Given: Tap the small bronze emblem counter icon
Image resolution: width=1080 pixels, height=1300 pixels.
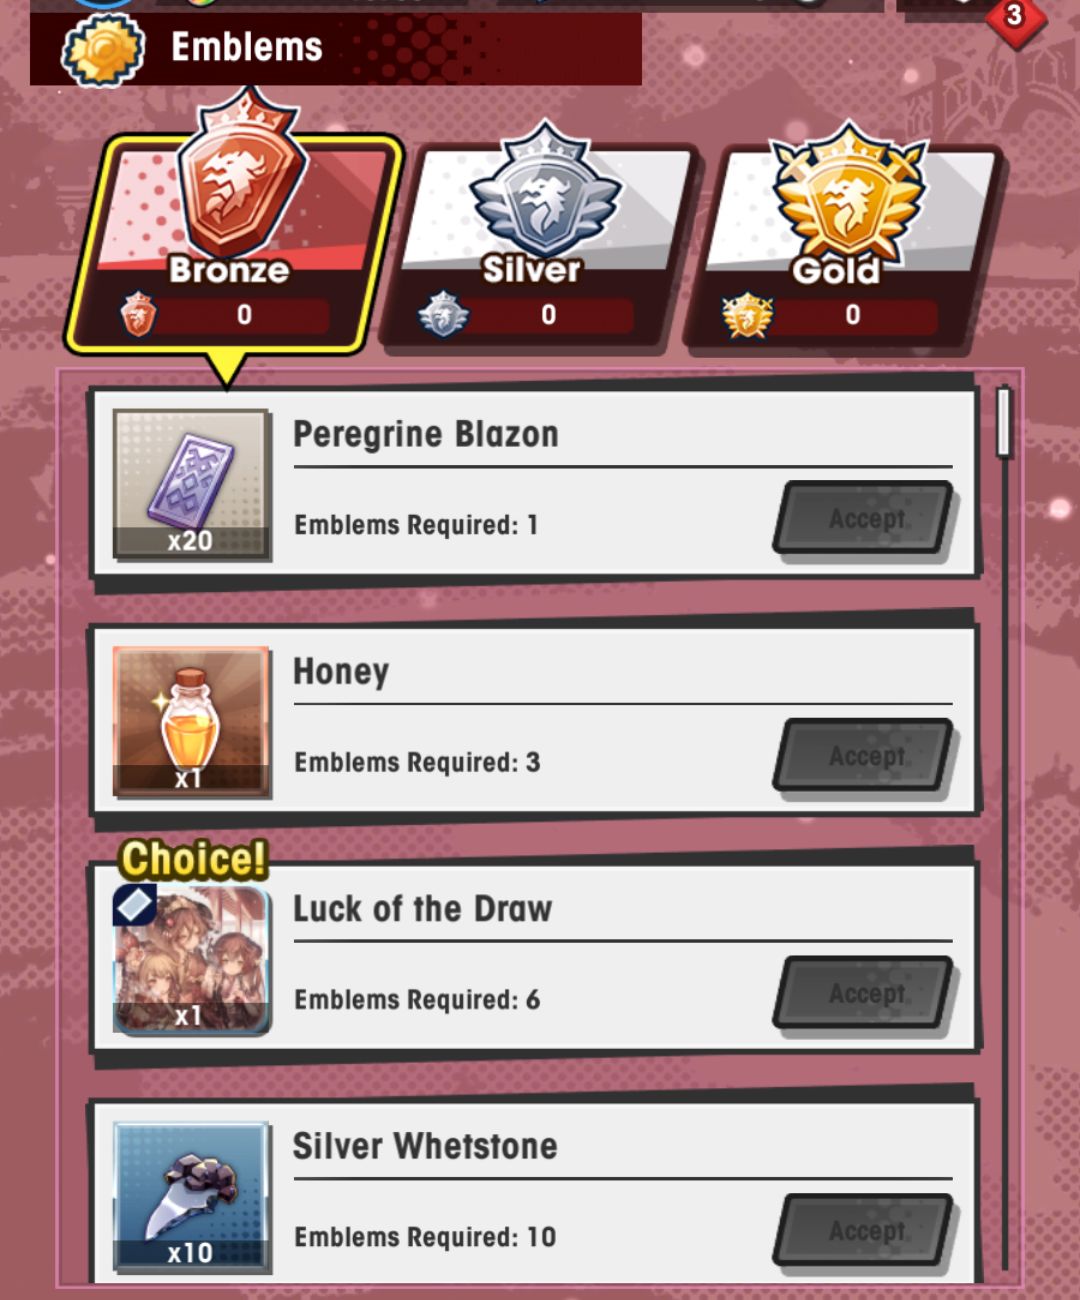Looking at the screenshot, I should click(x=138, y=314).
